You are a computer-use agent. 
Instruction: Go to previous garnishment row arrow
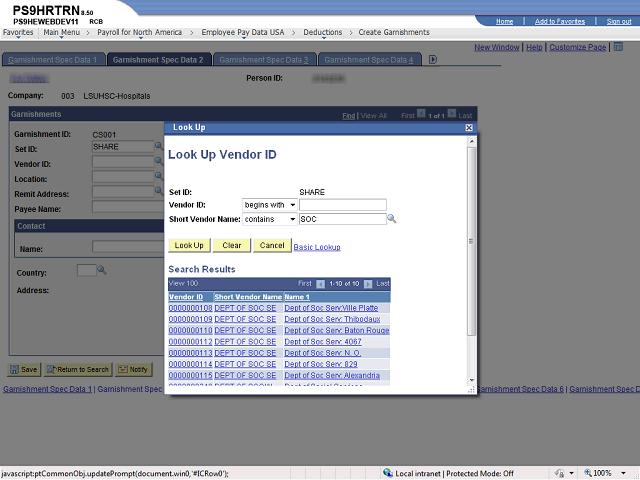coord(421,113)
